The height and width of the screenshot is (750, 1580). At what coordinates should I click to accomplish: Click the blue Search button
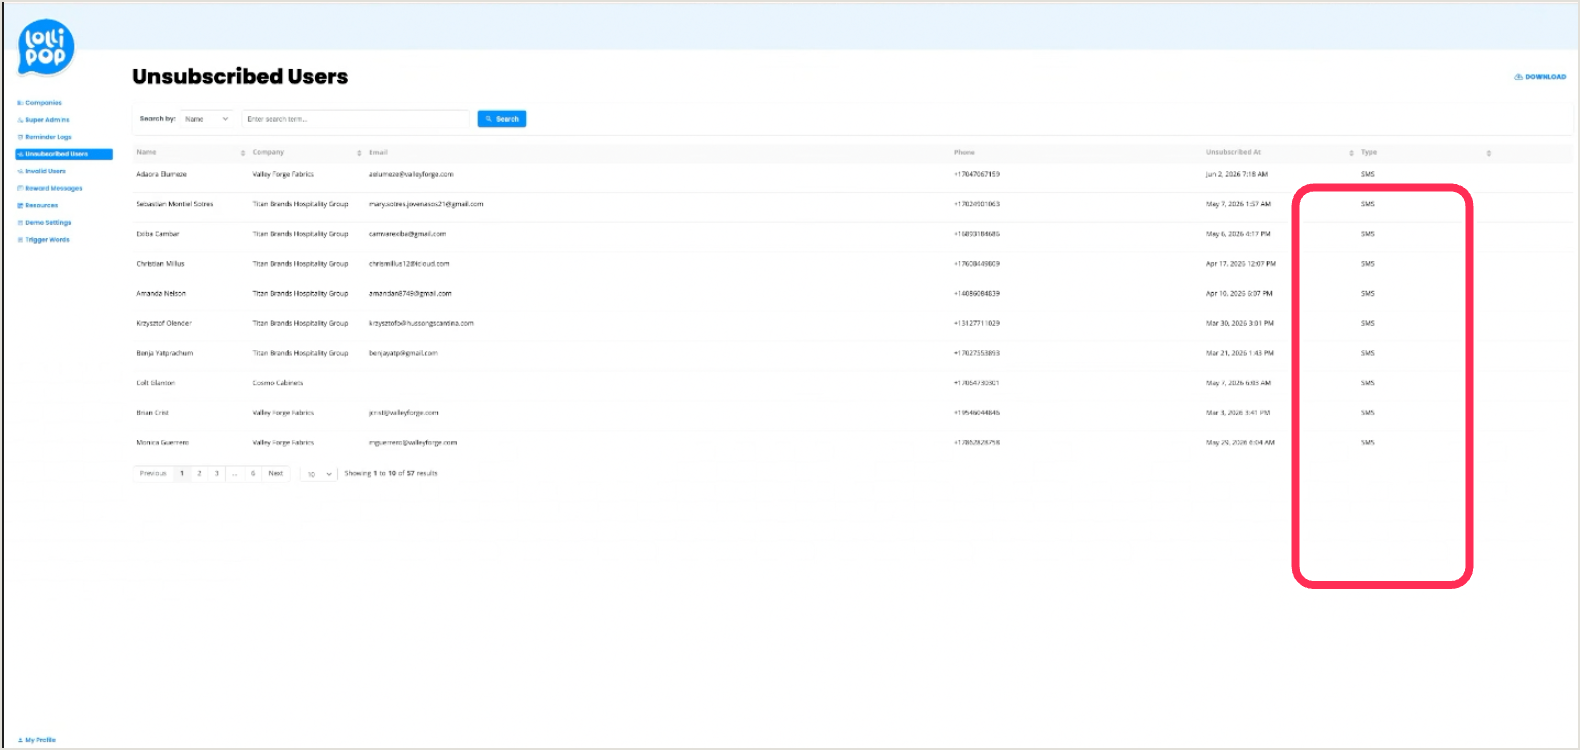click(502, 119)
